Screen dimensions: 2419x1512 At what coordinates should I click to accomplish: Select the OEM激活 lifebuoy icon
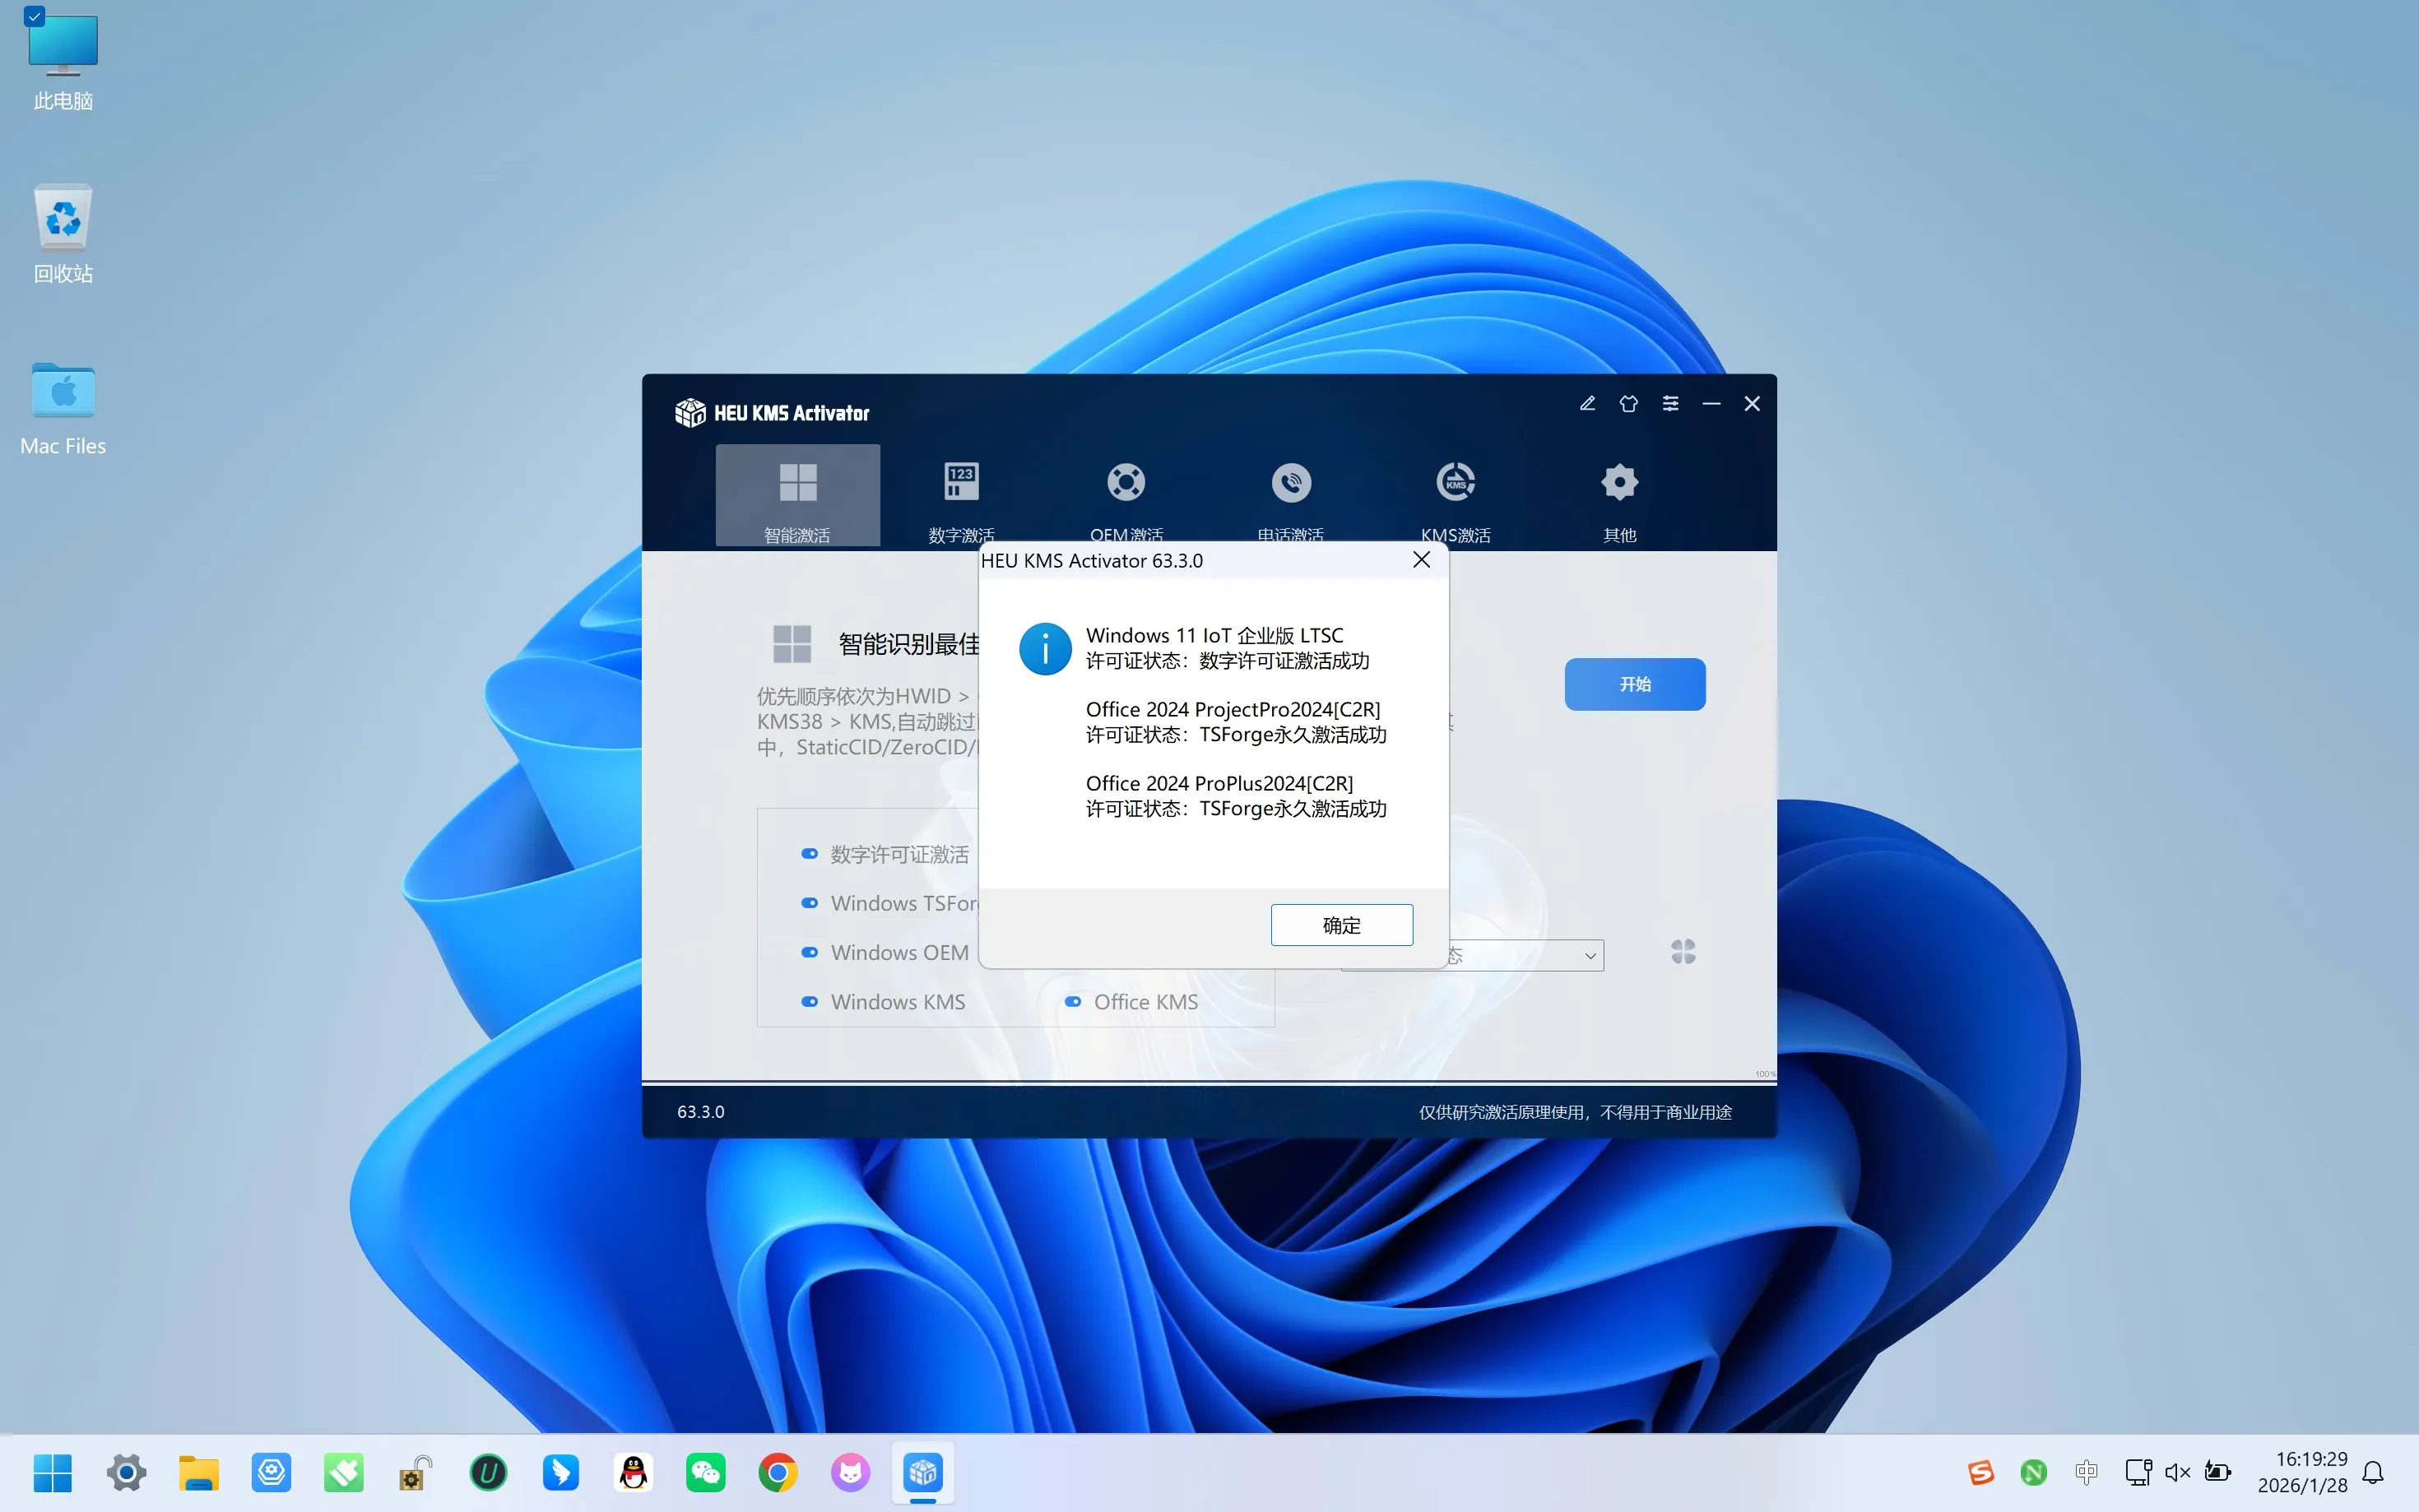(1126, 483)
